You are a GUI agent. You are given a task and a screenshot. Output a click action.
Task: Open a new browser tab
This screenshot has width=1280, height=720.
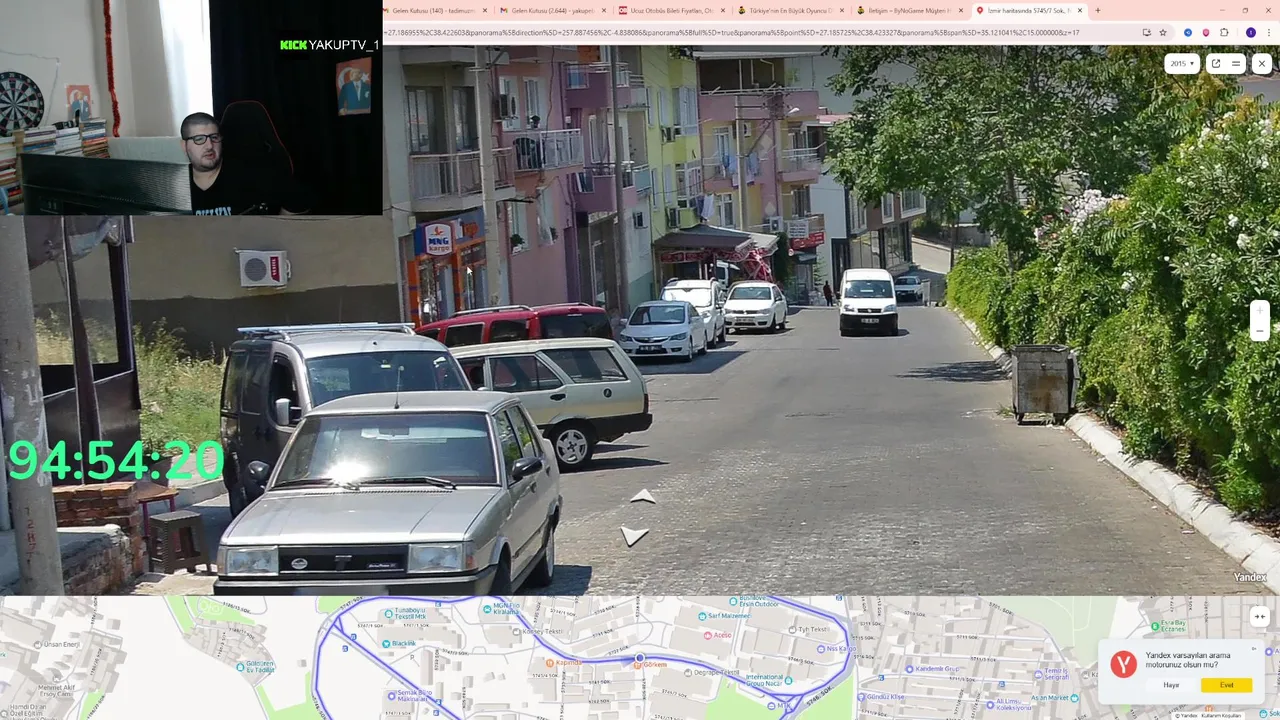[1098, 10]
